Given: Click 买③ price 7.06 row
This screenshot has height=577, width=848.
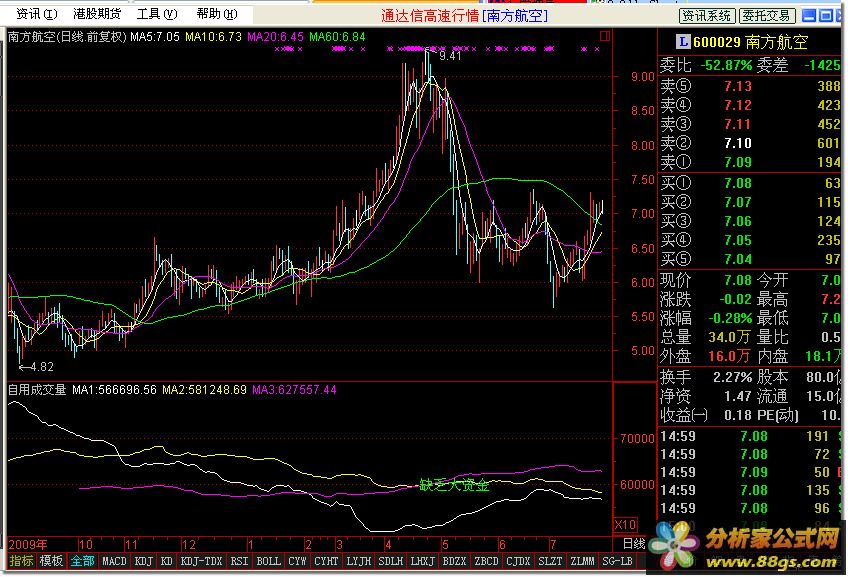Looking at the screenshot, I should (x=750, y=221).
